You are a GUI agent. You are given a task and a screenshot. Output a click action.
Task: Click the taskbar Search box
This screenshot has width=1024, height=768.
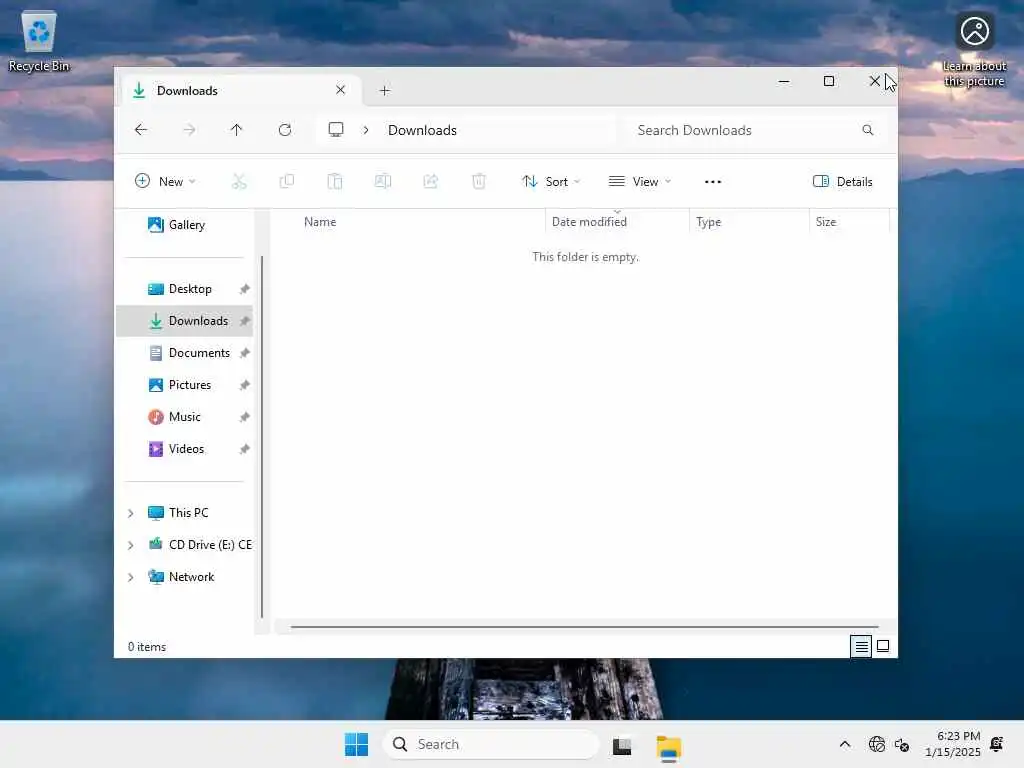click(491, 744)
